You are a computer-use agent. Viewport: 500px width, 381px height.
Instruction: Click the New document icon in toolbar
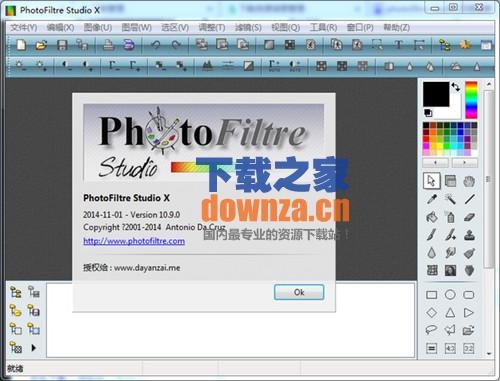coord(21,45)
